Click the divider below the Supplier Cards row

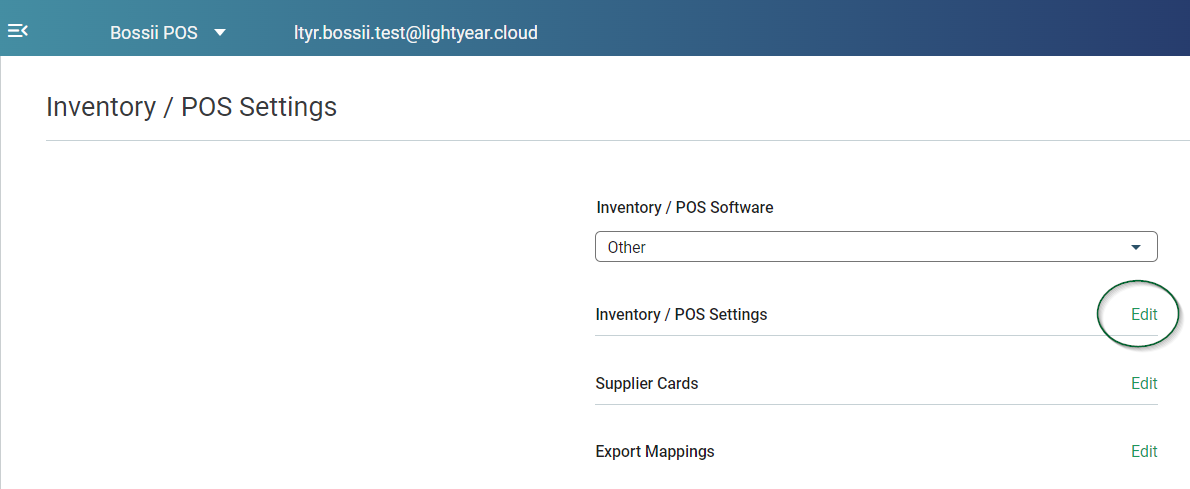(876, 404)
